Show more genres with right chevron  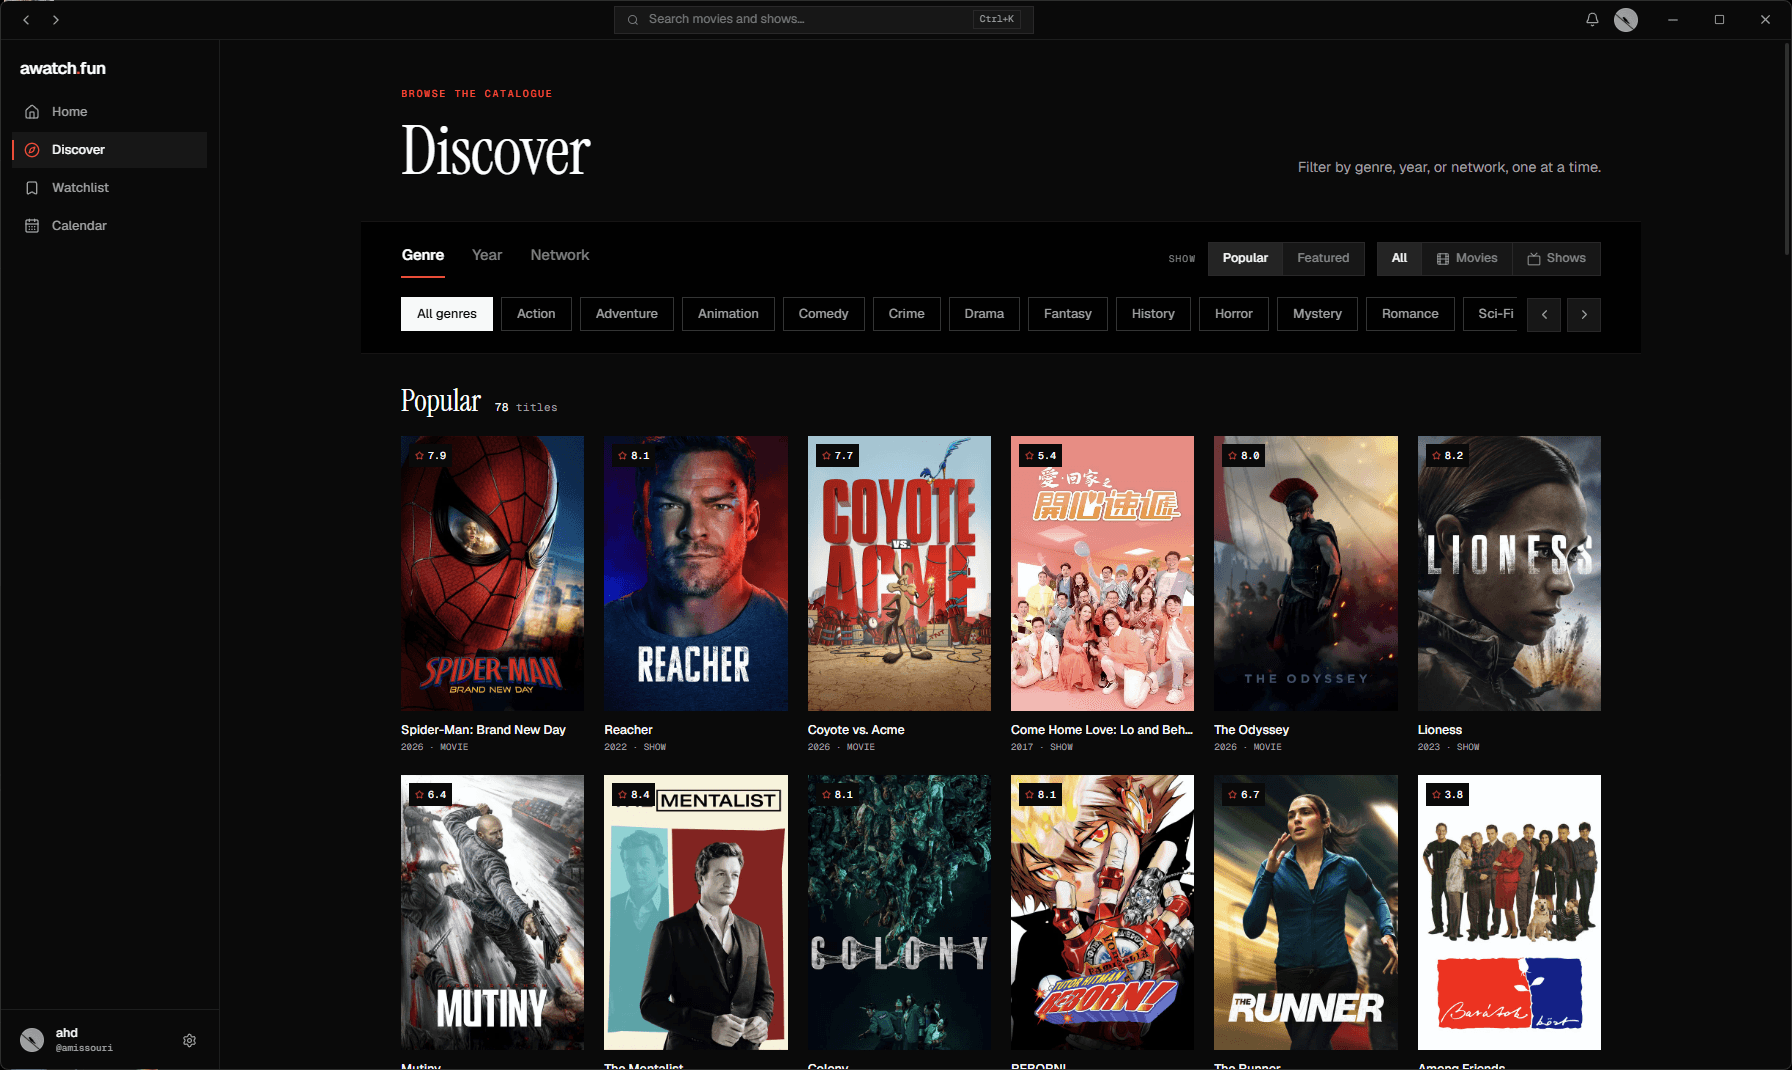click(1584, 315)
